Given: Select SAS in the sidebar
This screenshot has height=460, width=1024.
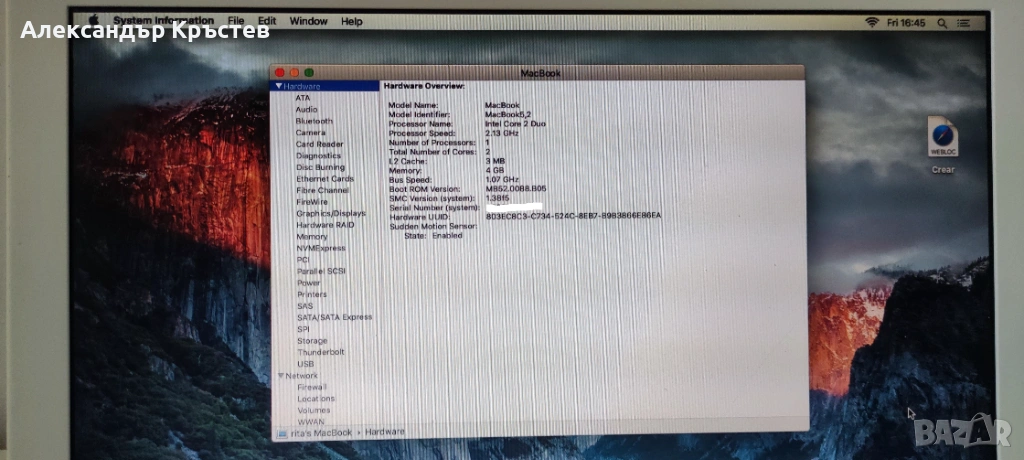Looking at the screenshot, I should click(x=305, y=306).
